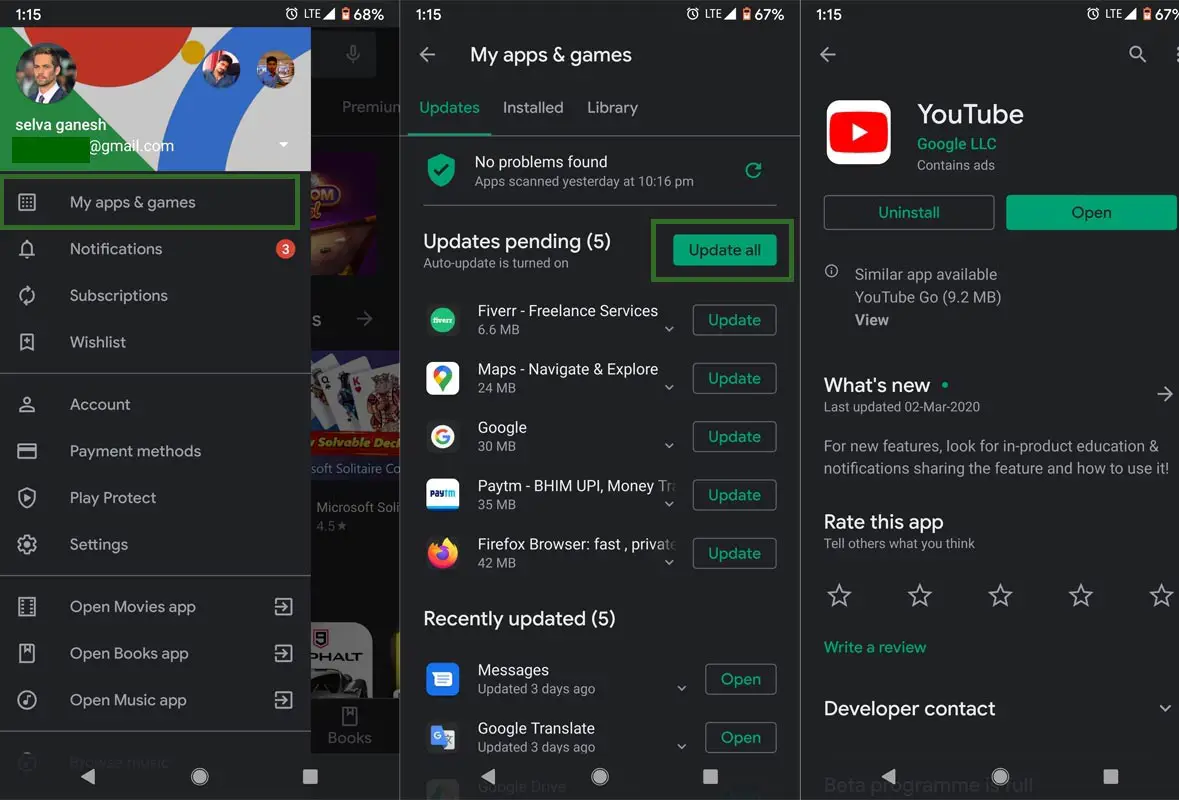Switch to the Updates tab
1179x800 pixels.
[x=449, y=108]
